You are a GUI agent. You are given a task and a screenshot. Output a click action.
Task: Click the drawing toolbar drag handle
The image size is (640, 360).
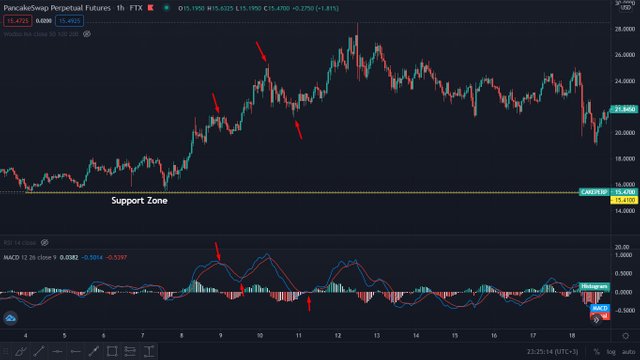coord(5,351)
